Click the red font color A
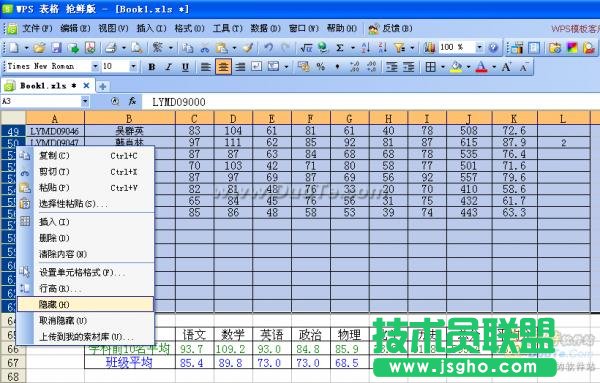This screenshot has width=600, height=383. (x=481, y=67)
